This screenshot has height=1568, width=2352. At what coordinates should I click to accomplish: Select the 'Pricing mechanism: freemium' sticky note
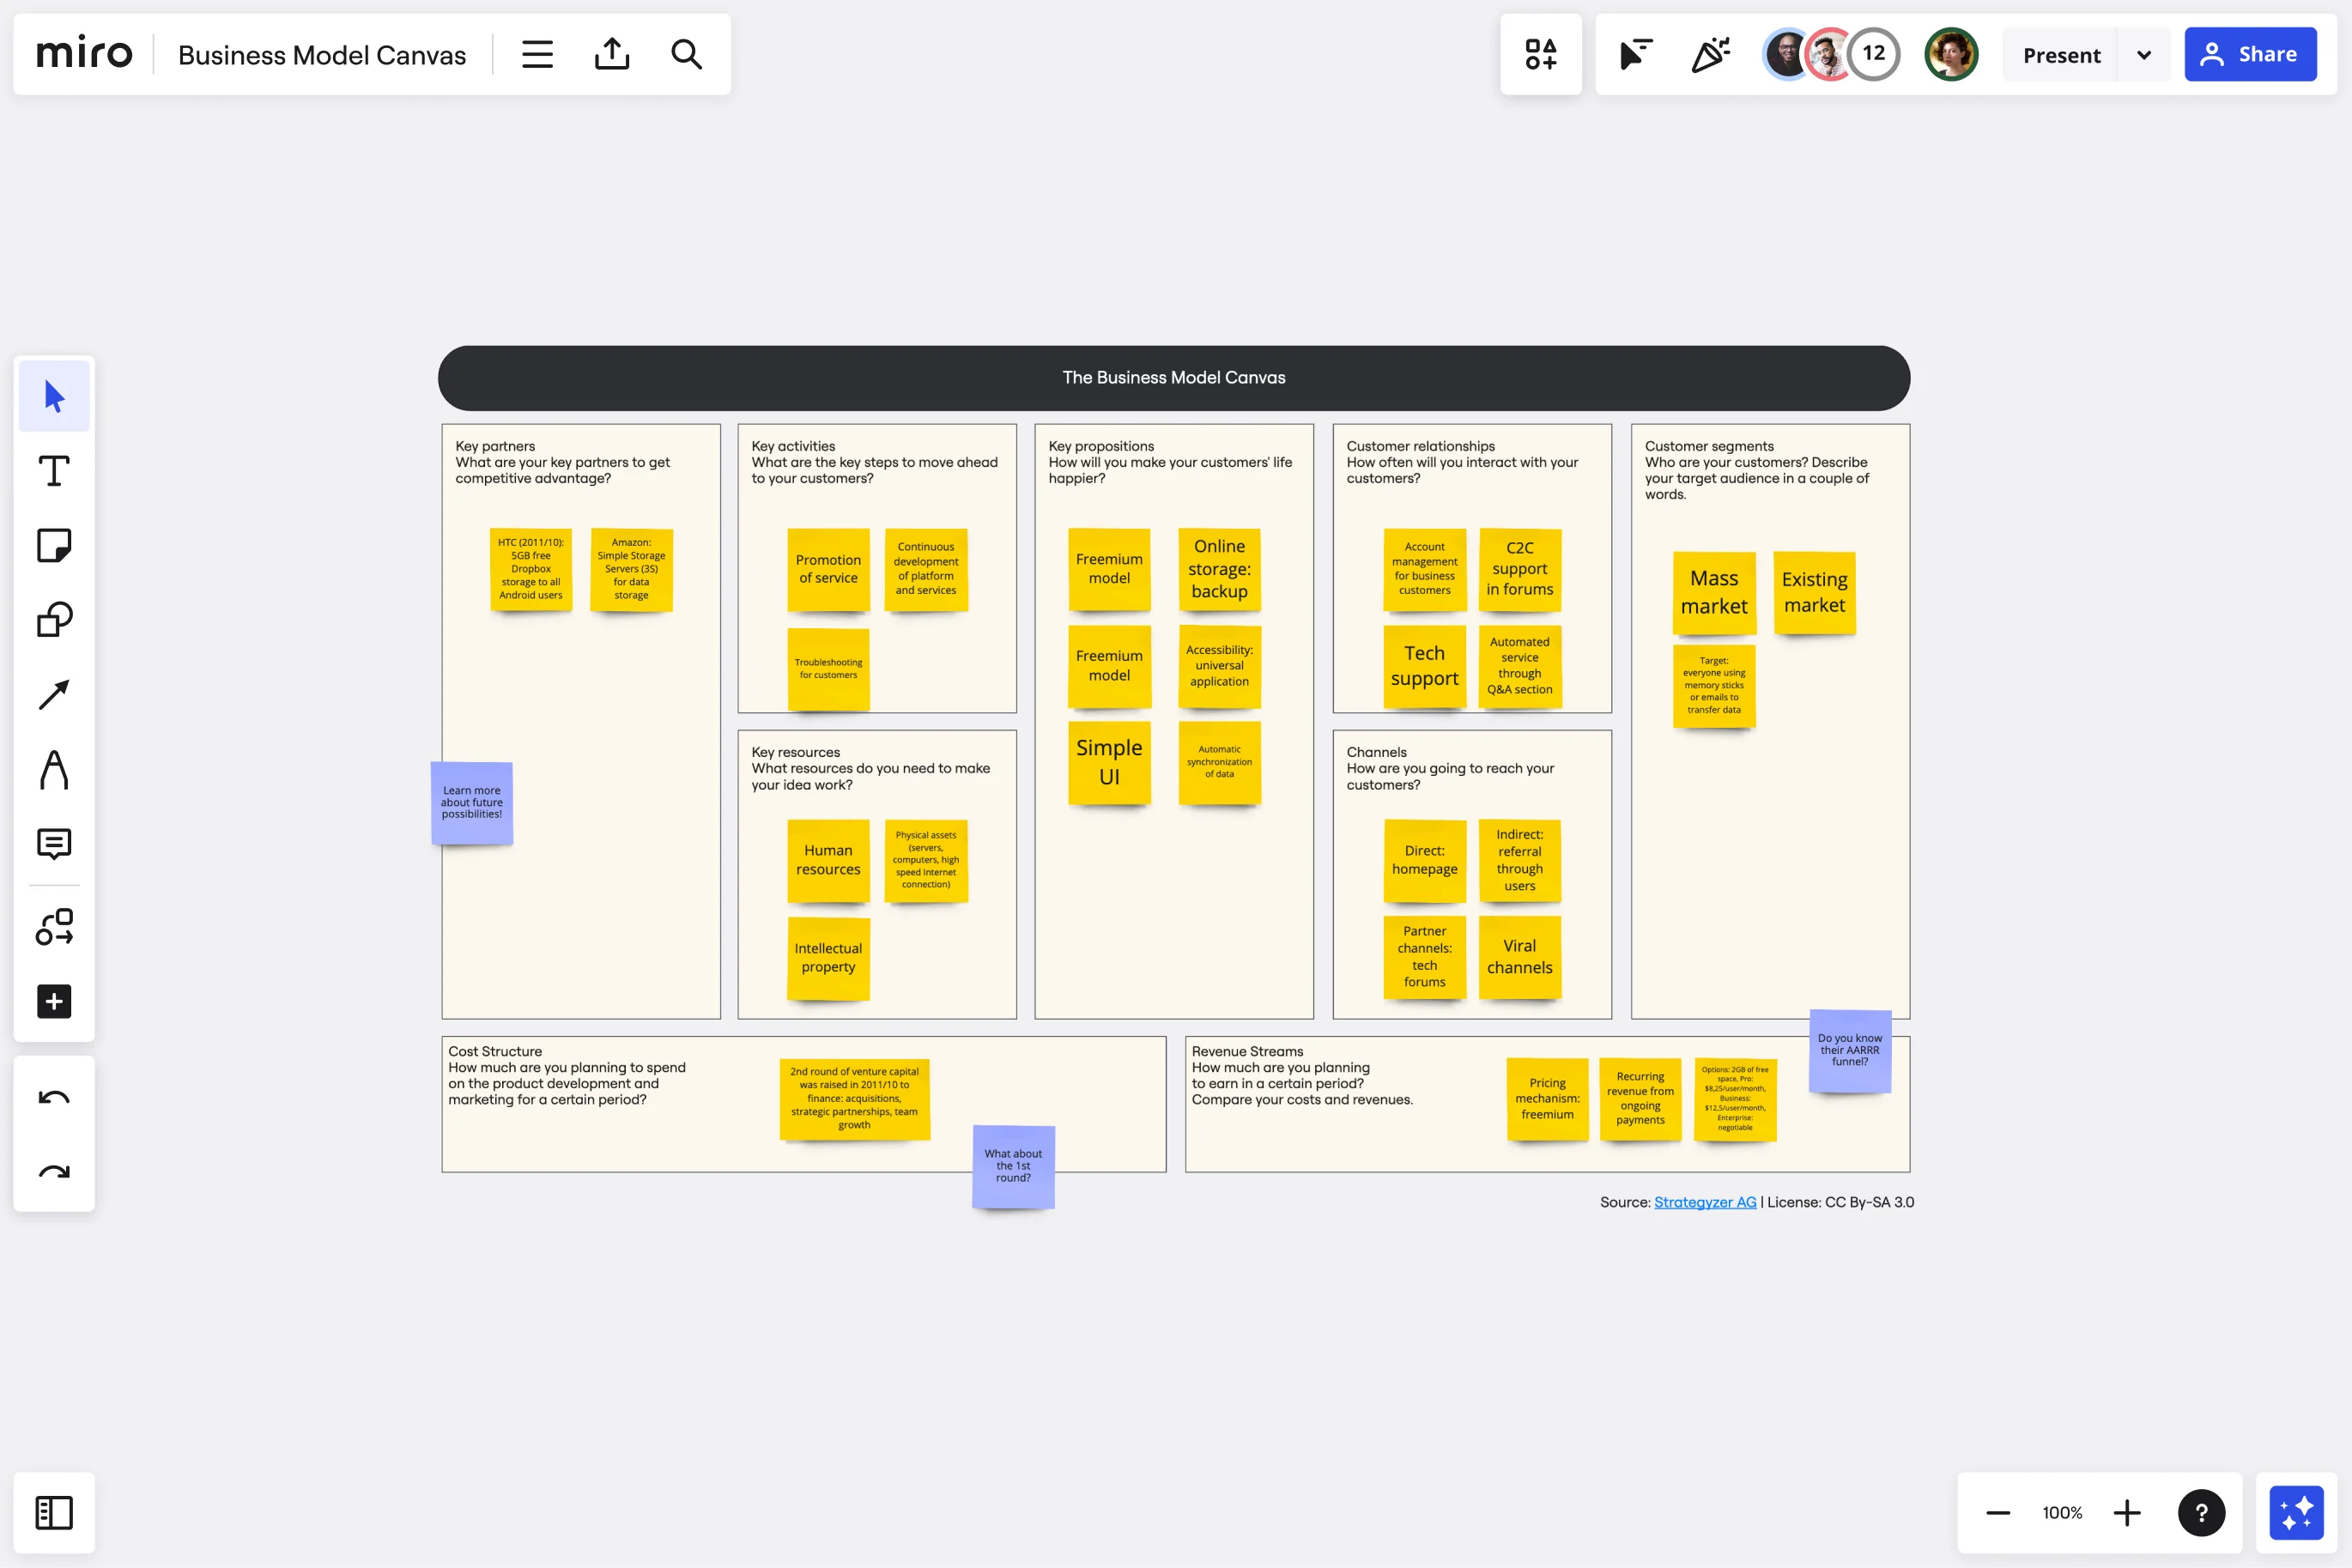(x=1547, y=1099)
